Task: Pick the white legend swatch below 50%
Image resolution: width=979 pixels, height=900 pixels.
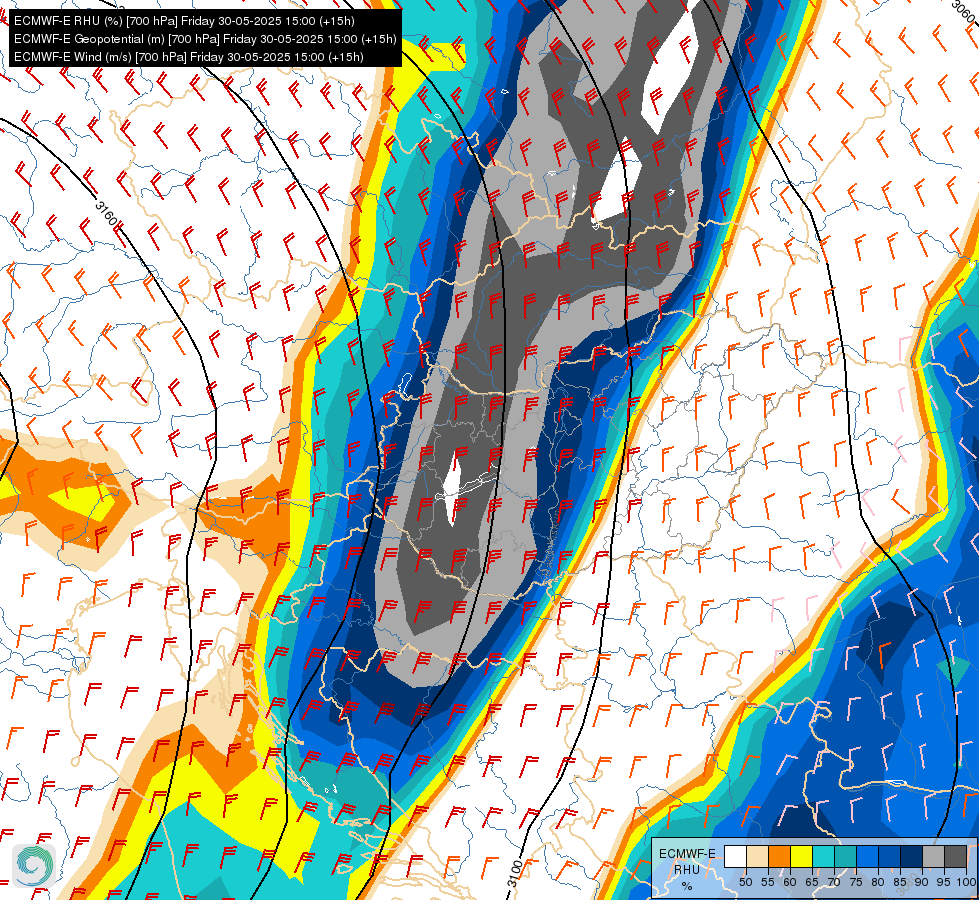Action: pos(735,856)
